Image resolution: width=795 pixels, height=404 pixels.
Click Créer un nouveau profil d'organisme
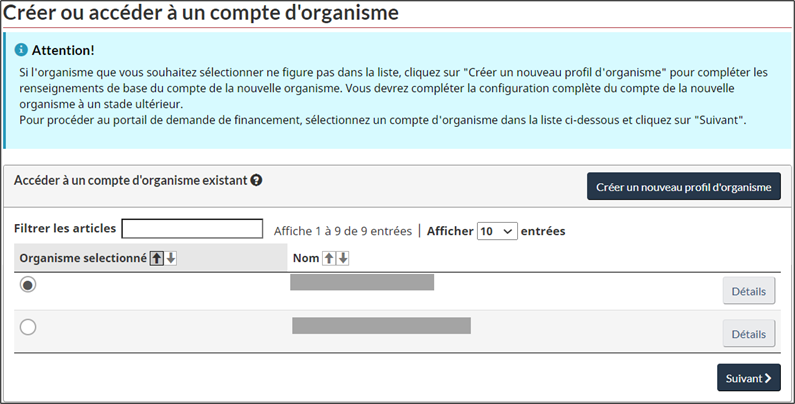point(683,187)
